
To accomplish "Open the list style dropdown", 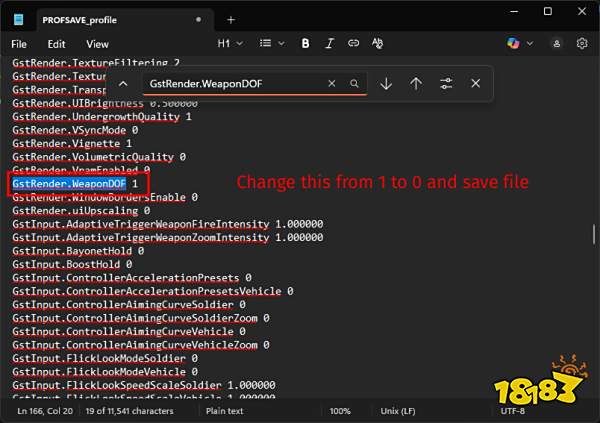I will pos(268,44).
